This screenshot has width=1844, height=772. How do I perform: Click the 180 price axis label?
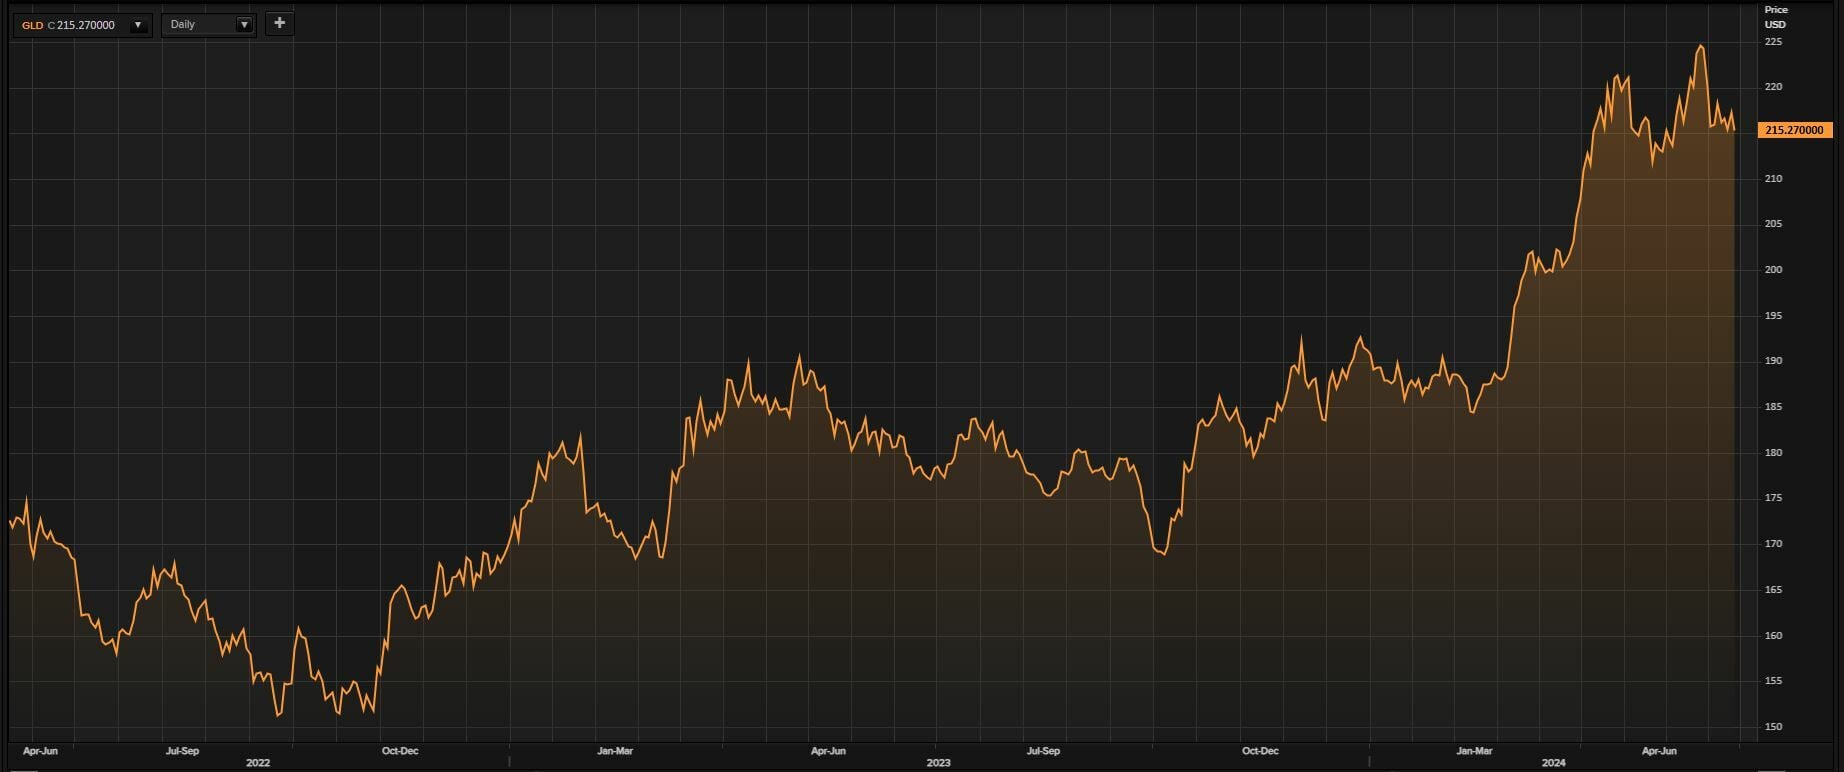(1773, 453)
